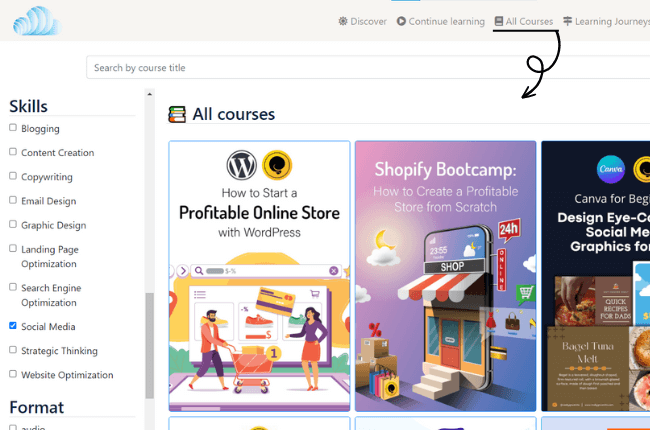
Task: Open the Shopify Bootcamp course thumbnail
Action: click(445, 276)
